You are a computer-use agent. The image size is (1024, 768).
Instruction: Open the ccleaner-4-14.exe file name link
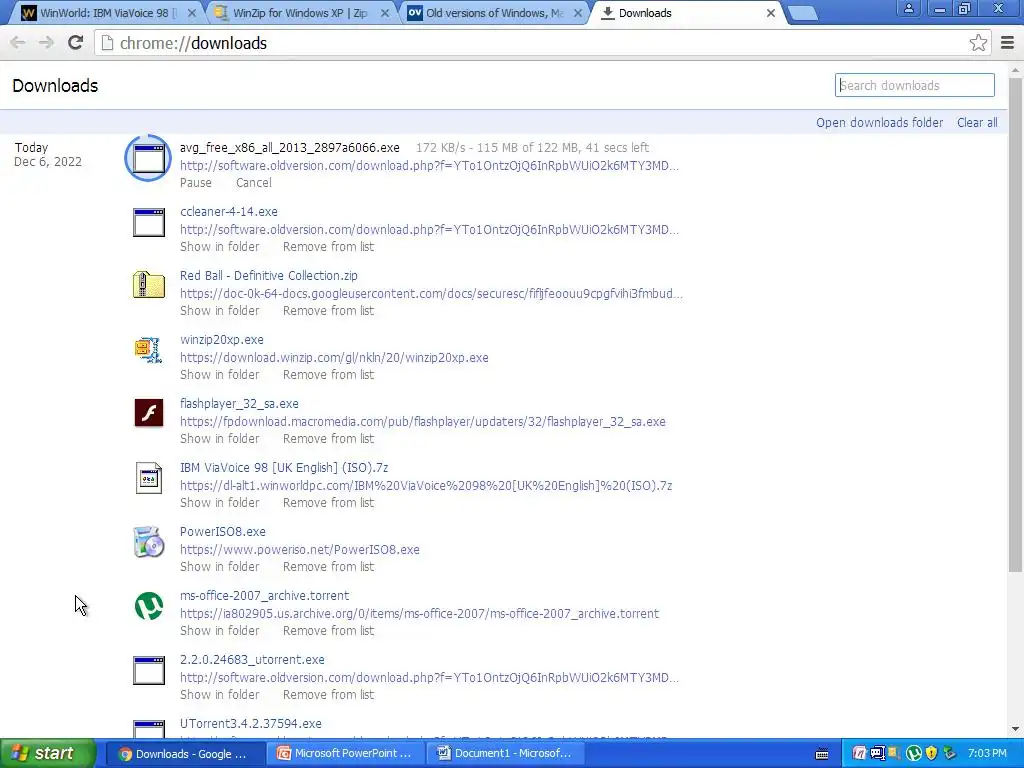point(229,212)
